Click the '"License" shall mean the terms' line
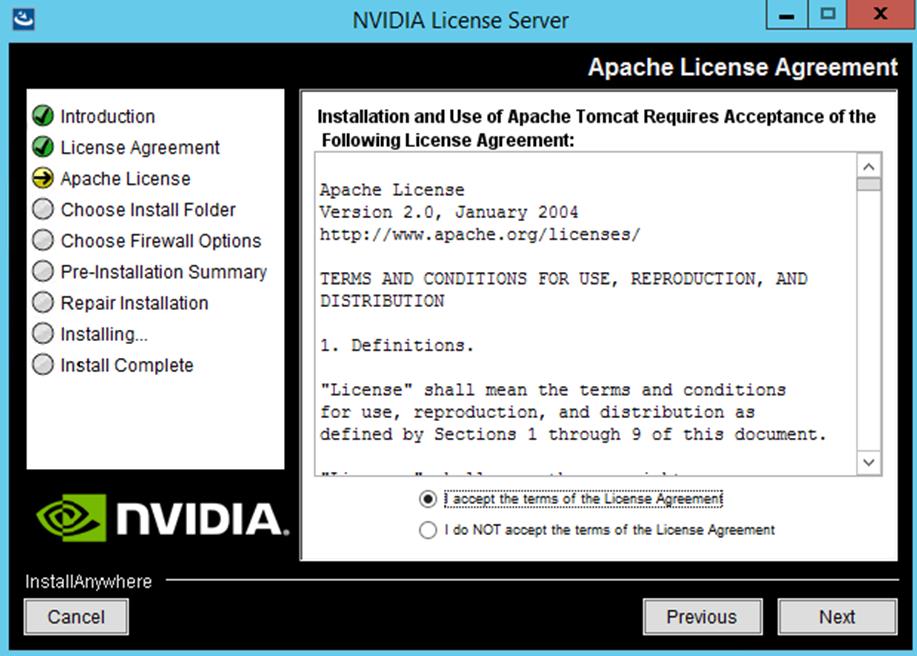Viewport: 917px width, 656px height. tap(553, 389)
